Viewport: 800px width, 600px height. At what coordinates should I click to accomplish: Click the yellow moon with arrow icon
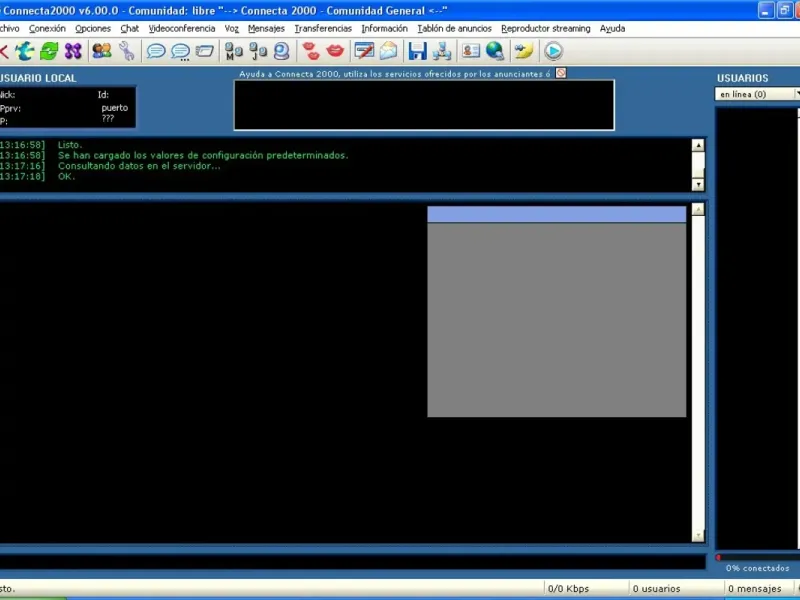(524, 51)
